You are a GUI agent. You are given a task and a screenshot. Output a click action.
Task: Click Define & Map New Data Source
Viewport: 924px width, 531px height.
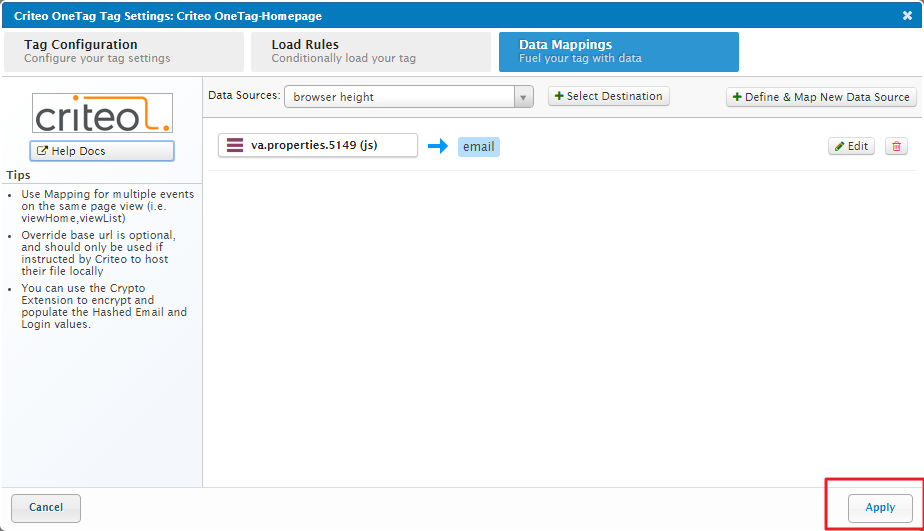tap(821, 97)
